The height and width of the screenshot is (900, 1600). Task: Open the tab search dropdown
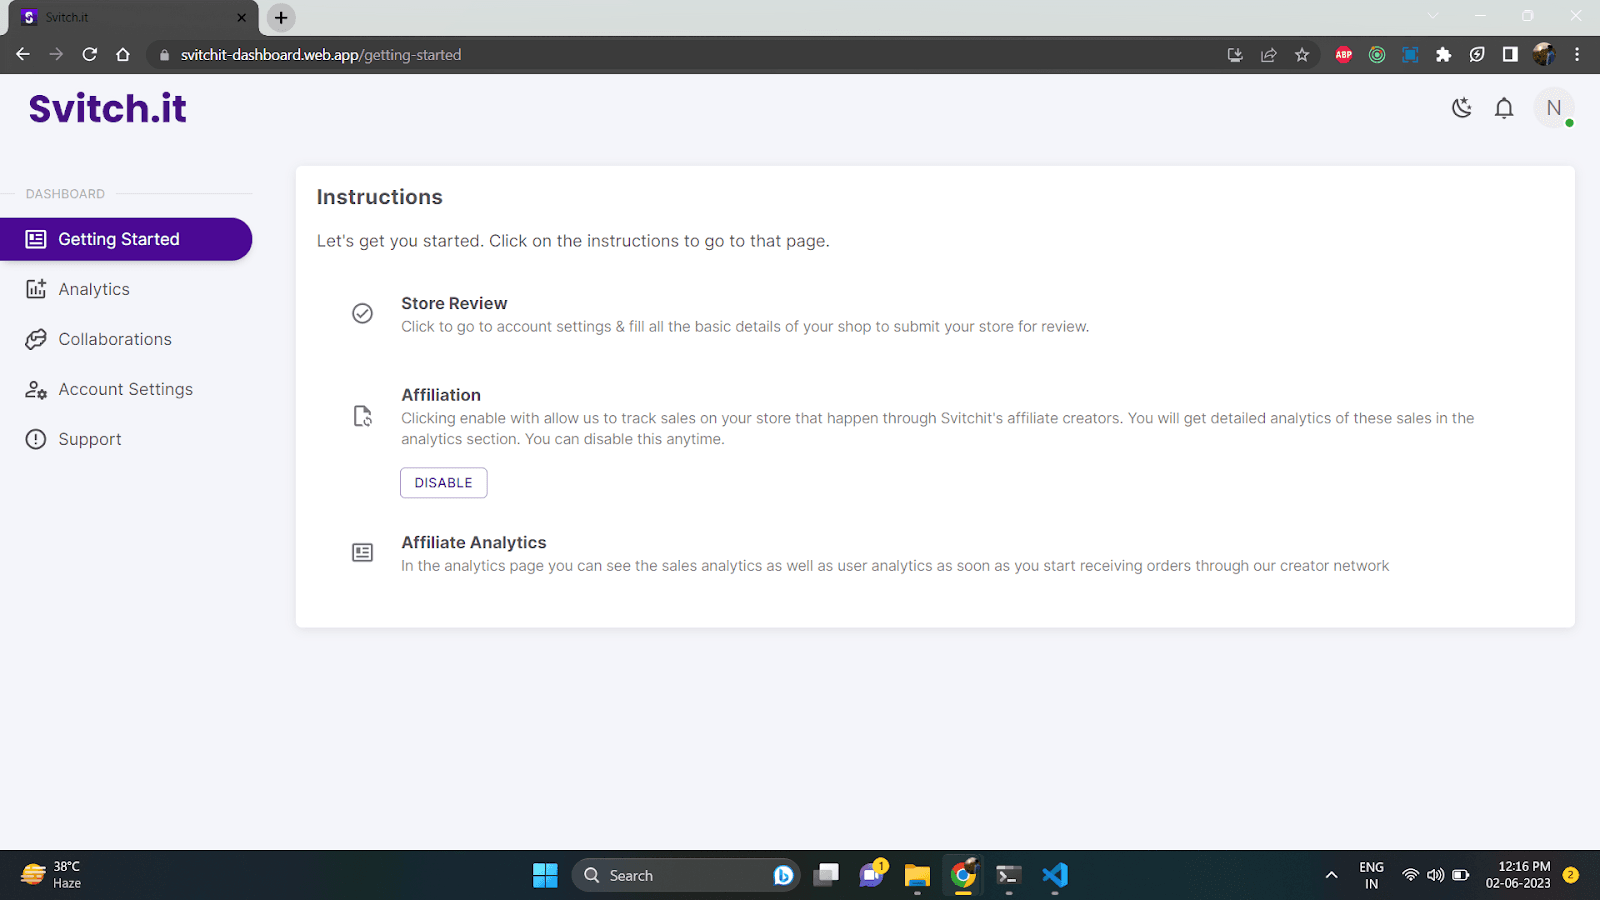(1433, 16)
